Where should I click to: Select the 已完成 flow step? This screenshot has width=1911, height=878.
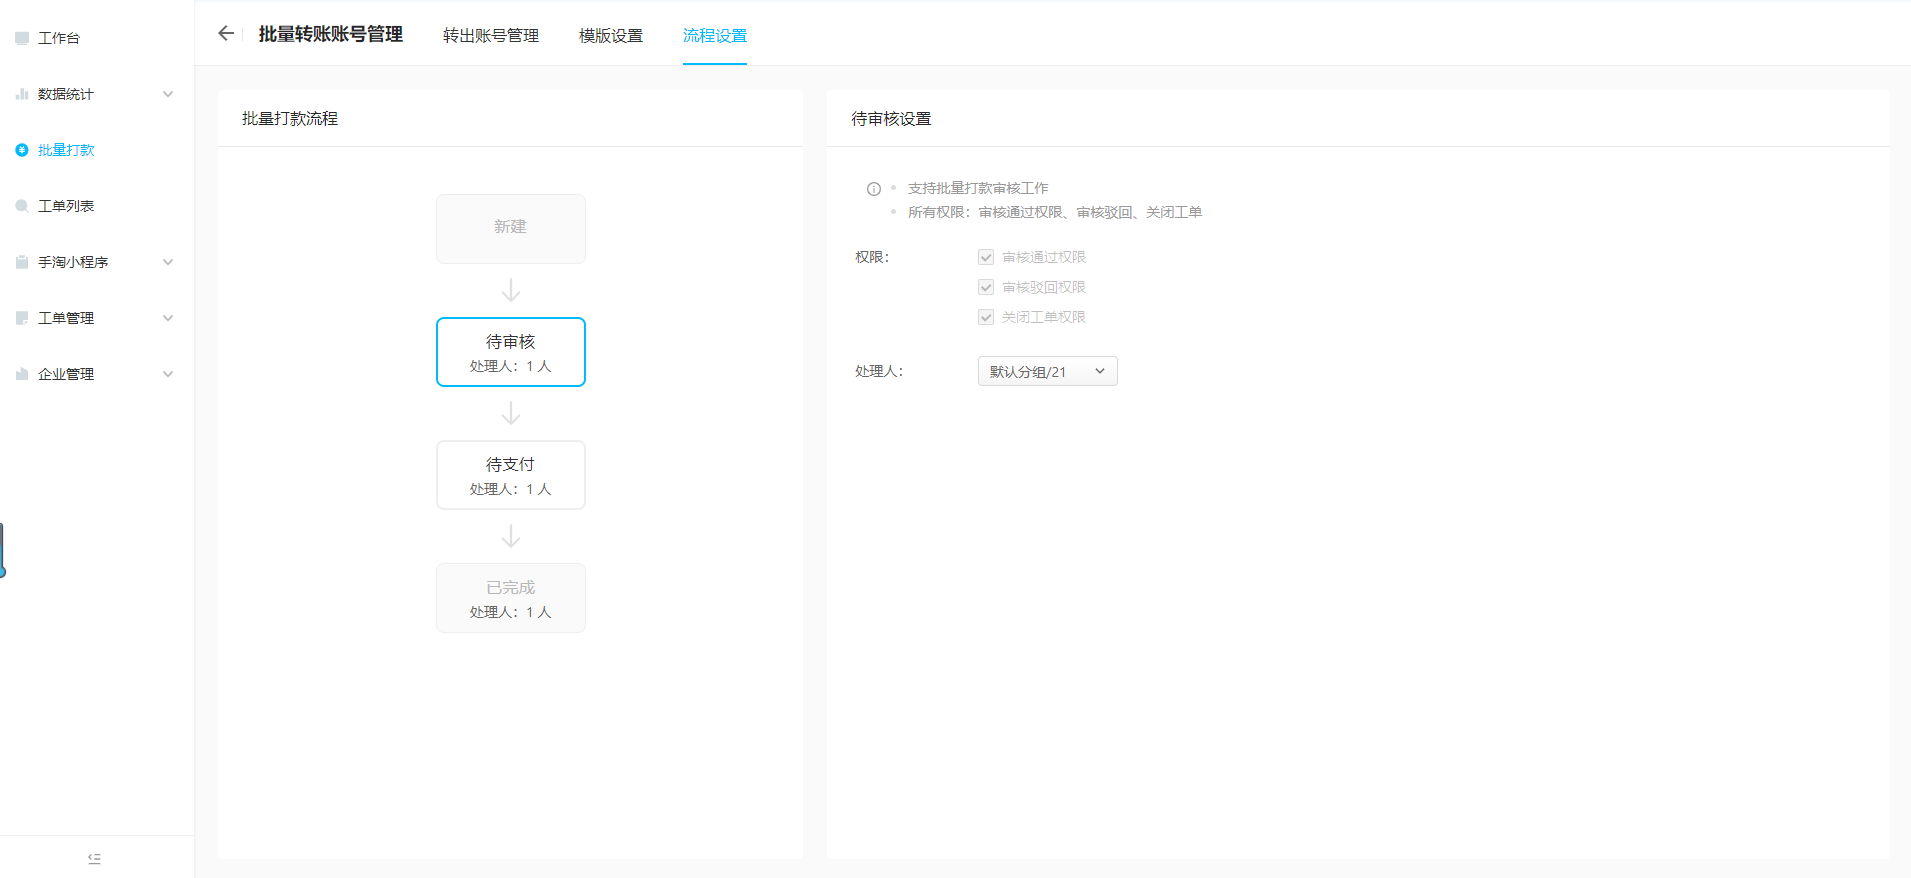pos(511,598)
